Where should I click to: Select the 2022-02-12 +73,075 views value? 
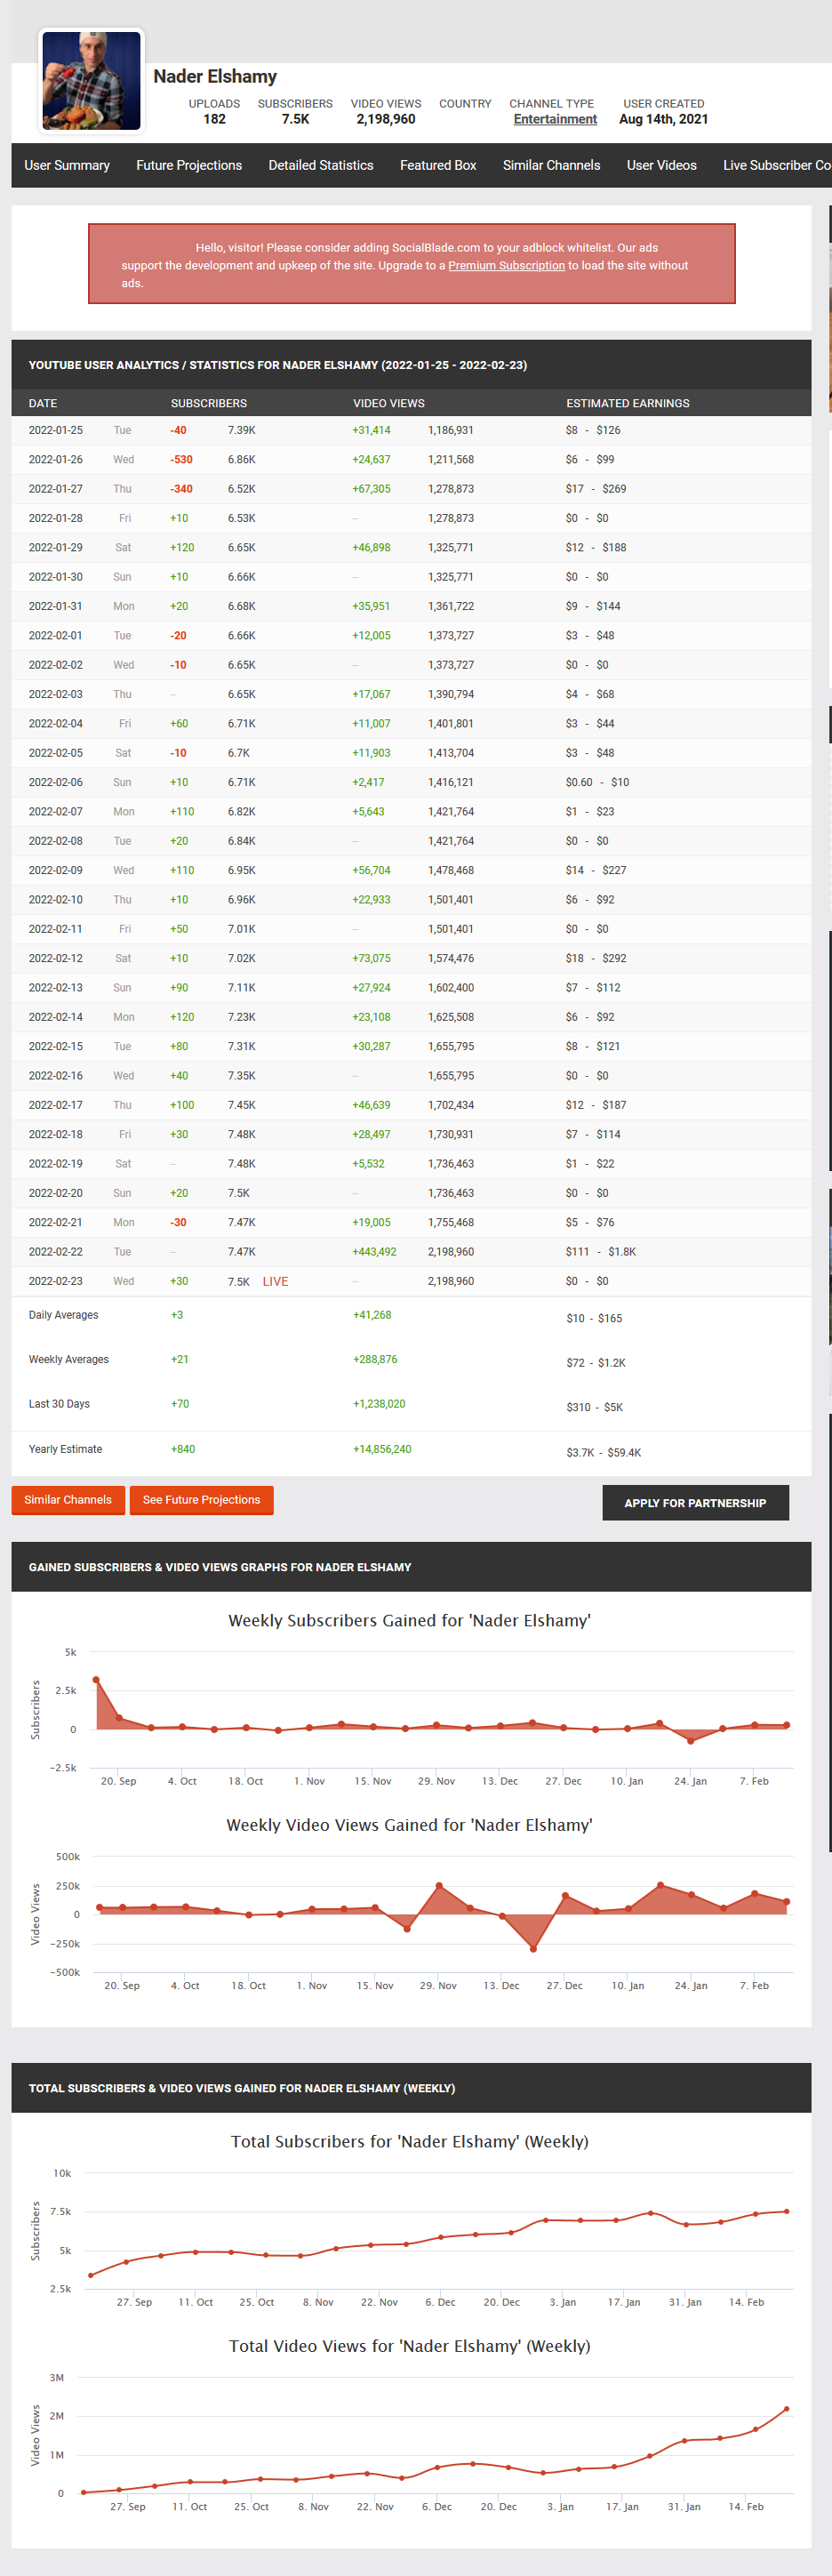371,958
